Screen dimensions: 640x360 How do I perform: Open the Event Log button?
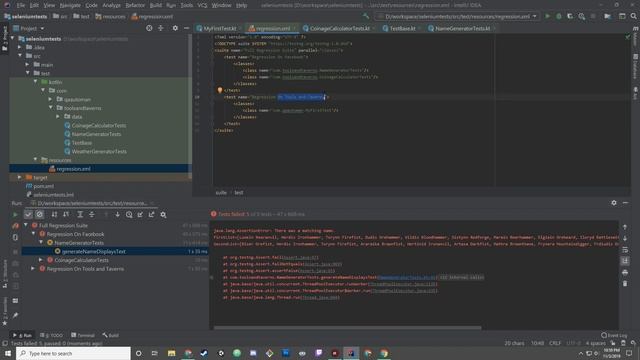pyautogui.click(x=614, y=335)
